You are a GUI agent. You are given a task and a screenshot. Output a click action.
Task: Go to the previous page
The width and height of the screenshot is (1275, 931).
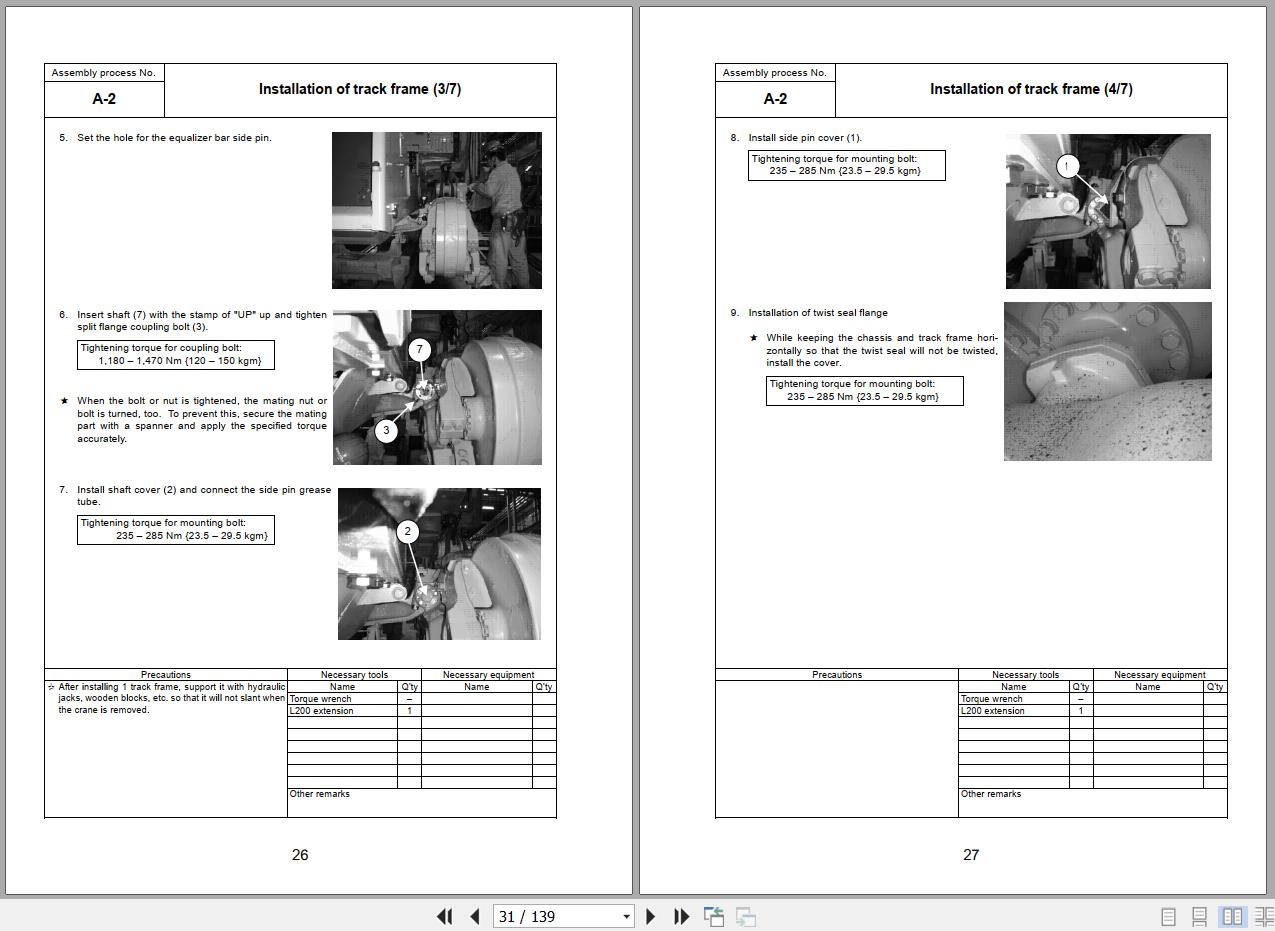pyautogui.click(x=475, y=916)
